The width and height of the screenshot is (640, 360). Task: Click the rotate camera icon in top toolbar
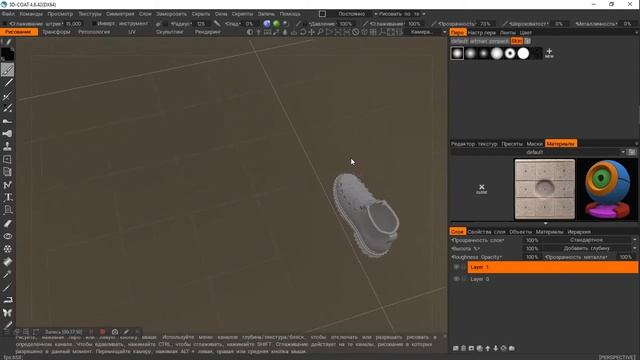(x=303, y=32)
